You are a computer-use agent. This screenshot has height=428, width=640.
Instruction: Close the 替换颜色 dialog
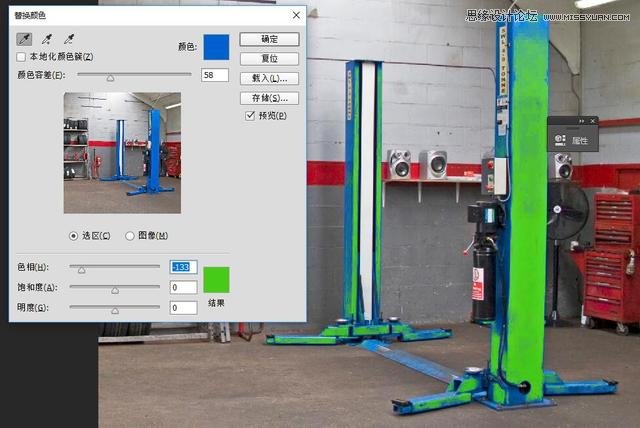tap(296, 15)
